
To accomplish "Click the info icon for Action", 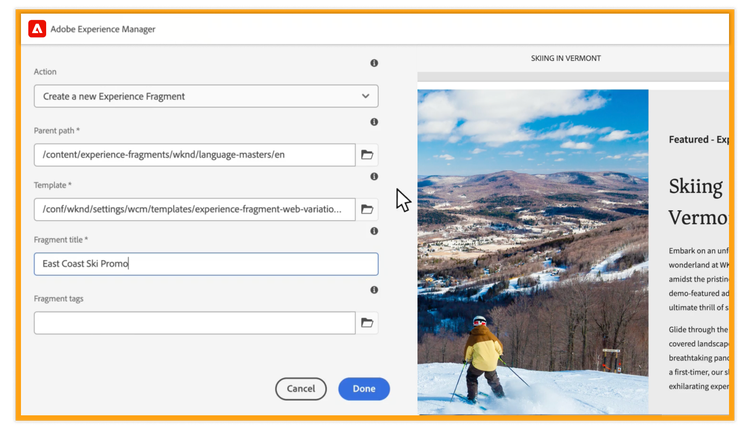I will [374, 63].
